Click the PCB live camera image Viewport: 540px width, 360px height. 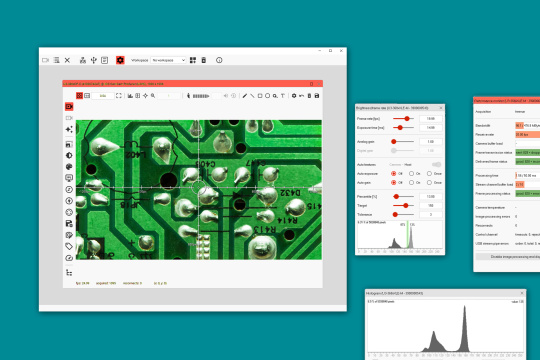(x=199, y=190)
